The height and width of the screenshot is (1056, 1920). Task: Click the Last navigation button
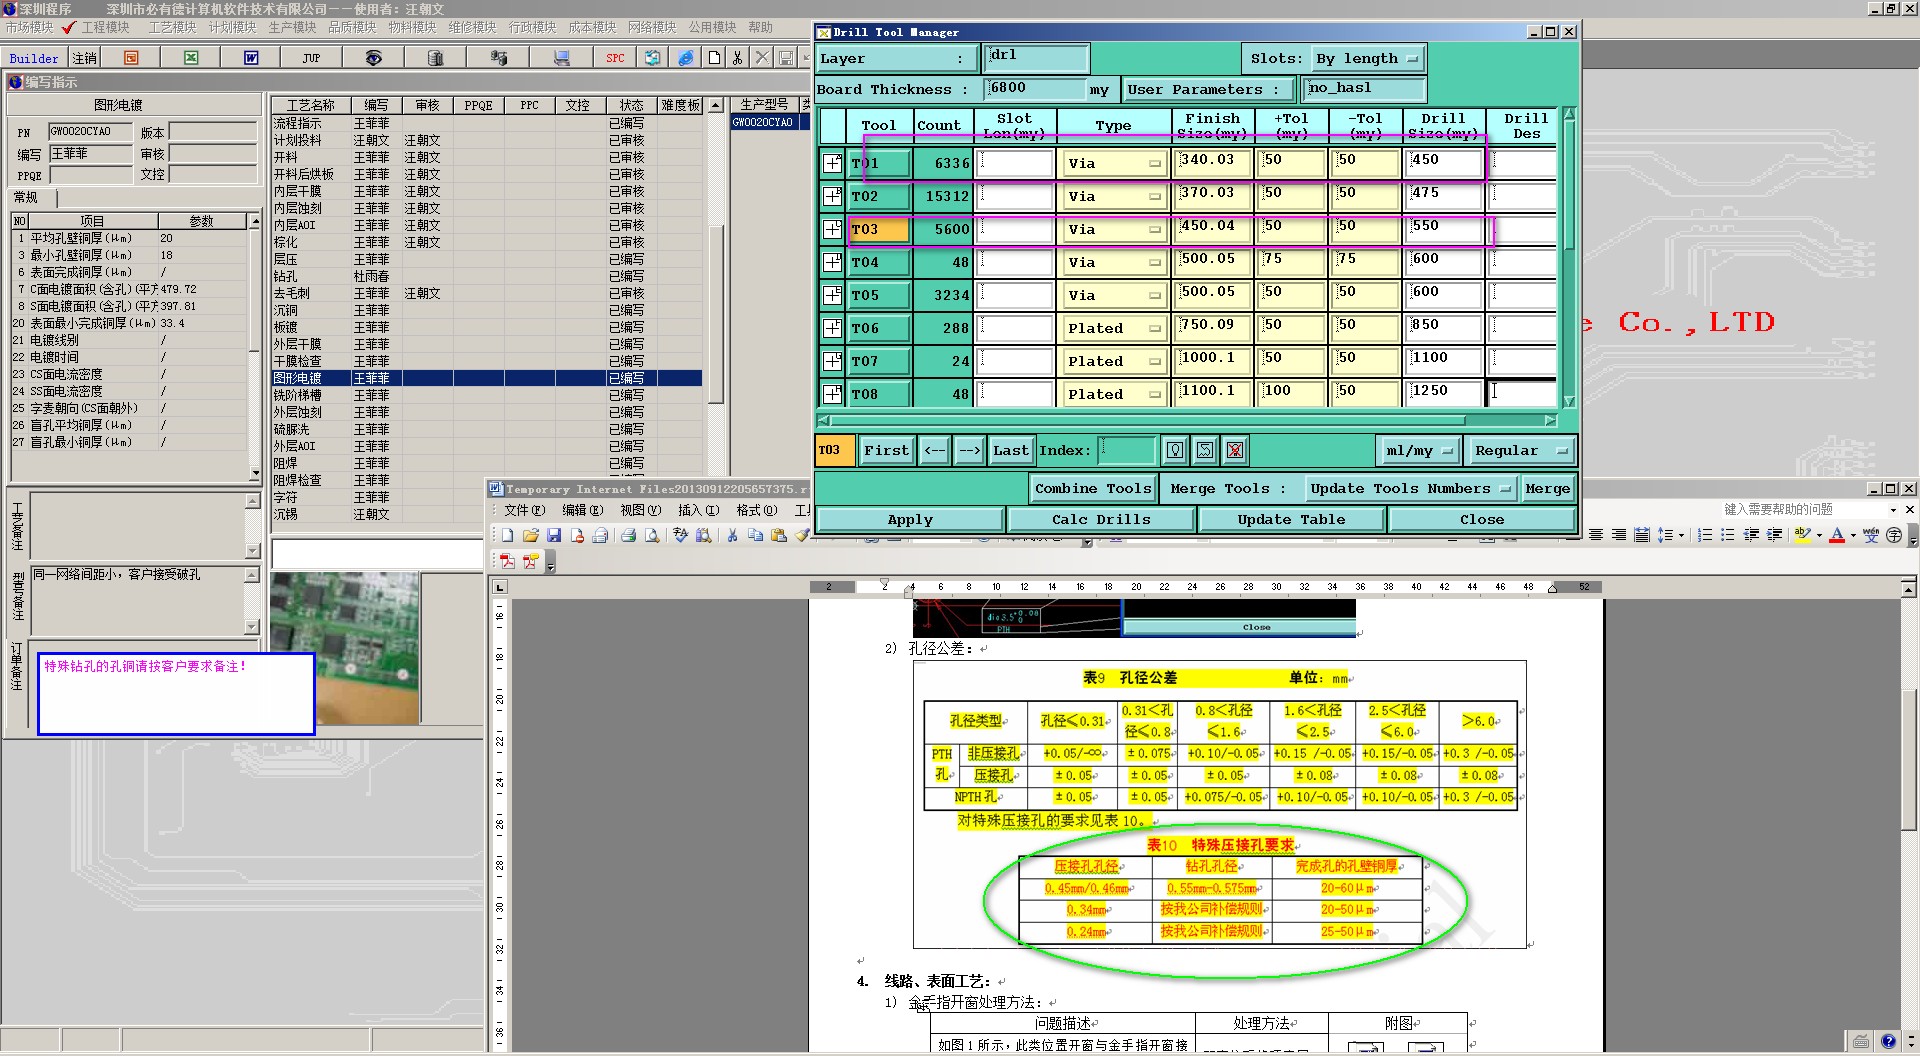(x=1010, y=451)
